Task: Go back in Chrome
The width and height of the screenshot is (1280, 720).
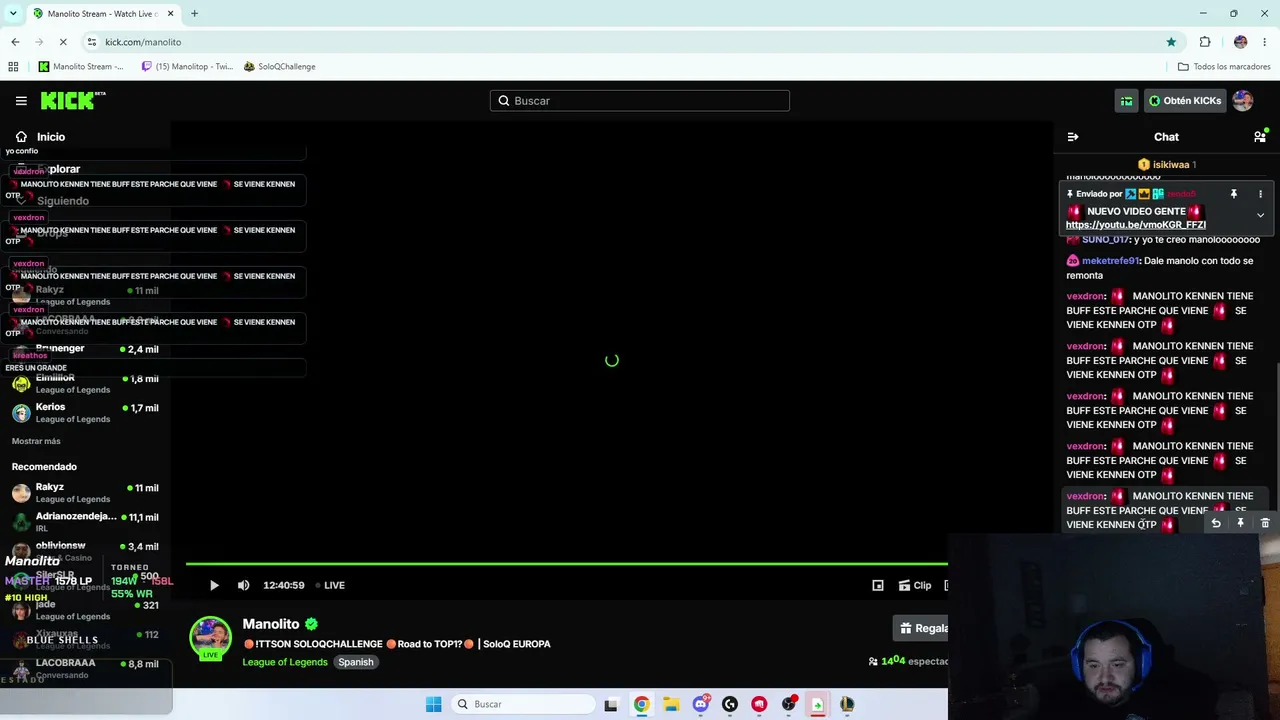Action: (x=15, y=42)
